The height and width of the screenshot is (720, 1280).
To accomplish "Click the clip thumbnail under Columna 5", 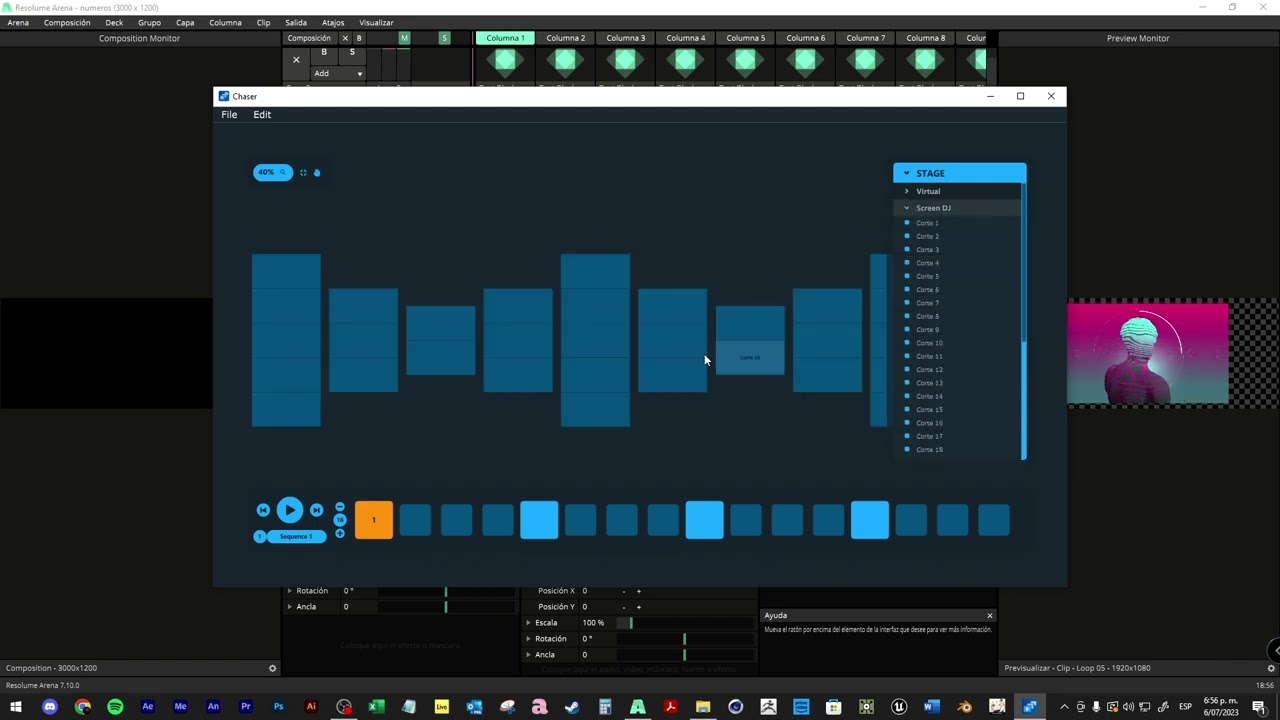I will tap(745, 62).
